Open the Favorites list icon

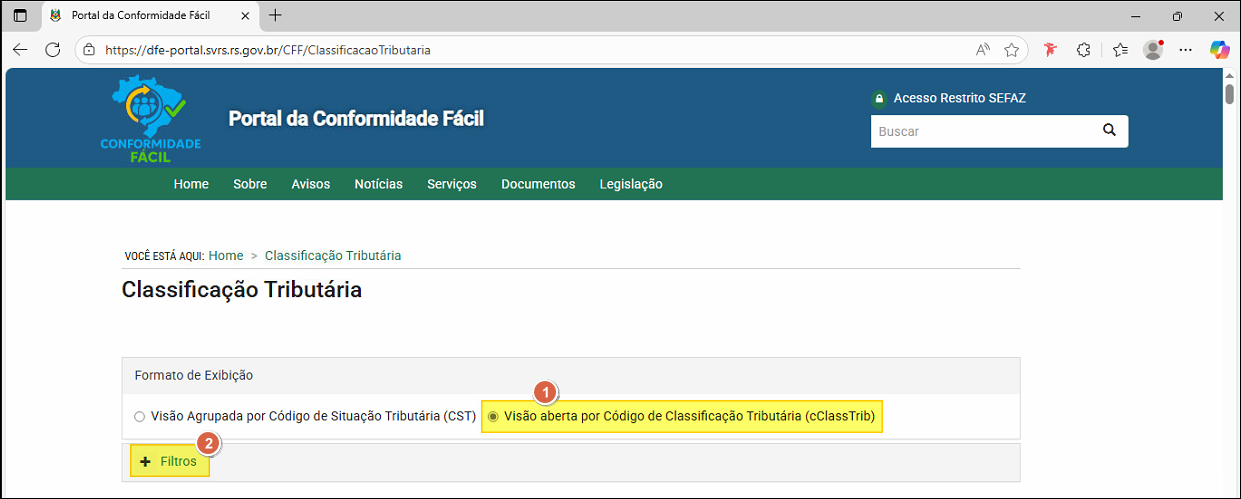coord(1120,49)
